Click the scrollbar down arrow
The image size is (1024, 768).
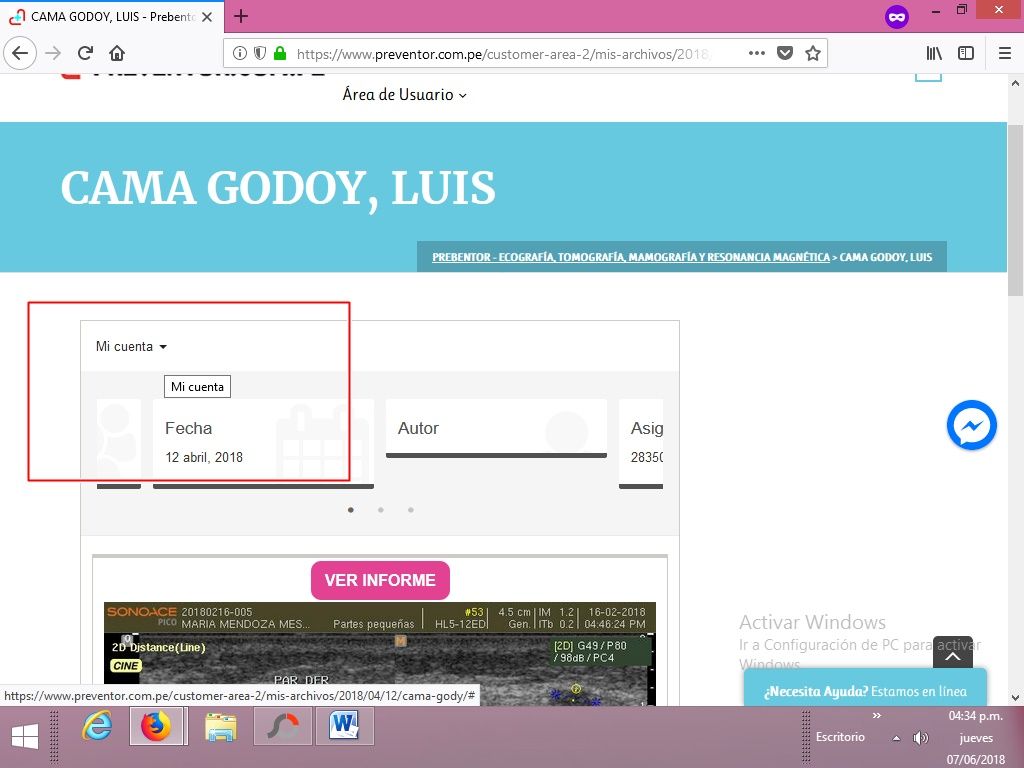1015,697
